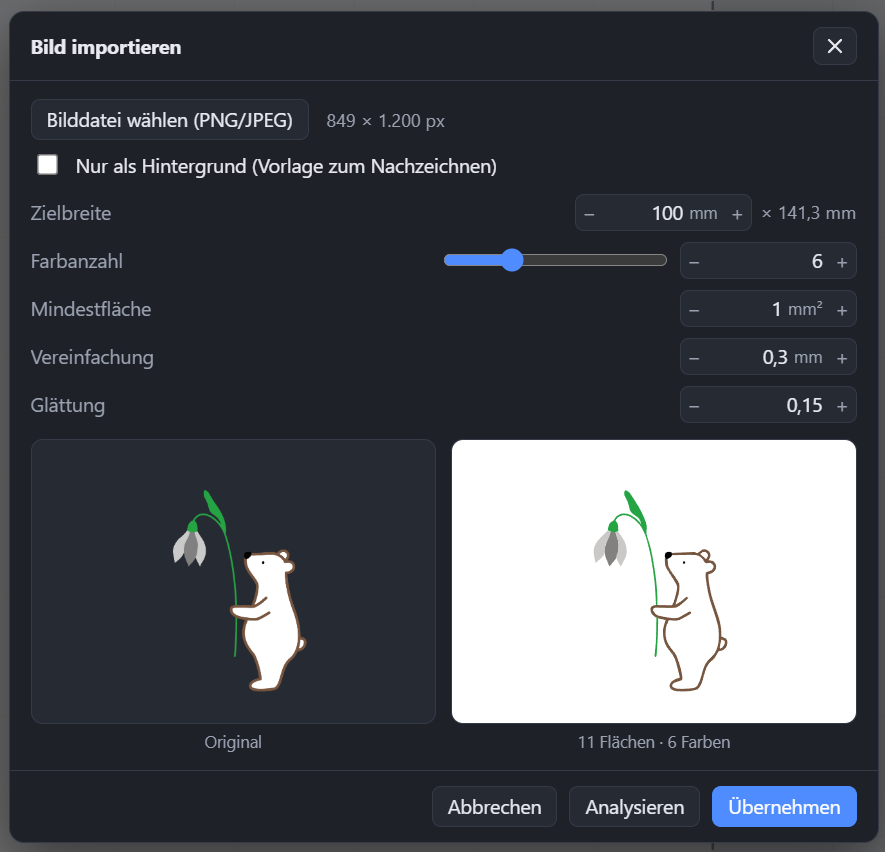
Task: Decrease Zielbreite with the minus icon
Action: point(589,214)
